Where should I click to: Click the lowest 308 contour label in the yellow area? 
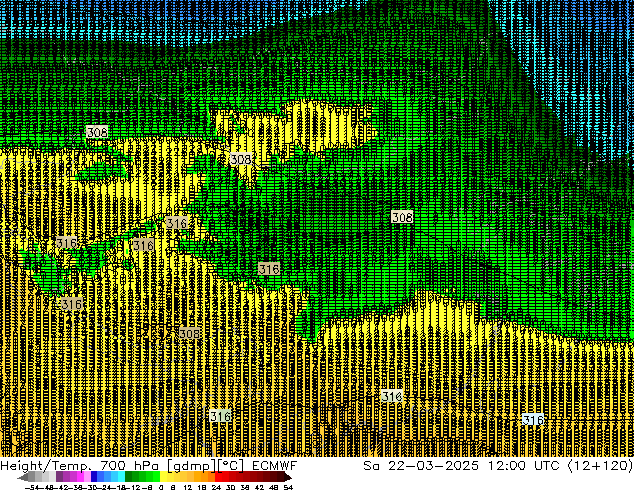pyautogui.click(x=189, y=334)
